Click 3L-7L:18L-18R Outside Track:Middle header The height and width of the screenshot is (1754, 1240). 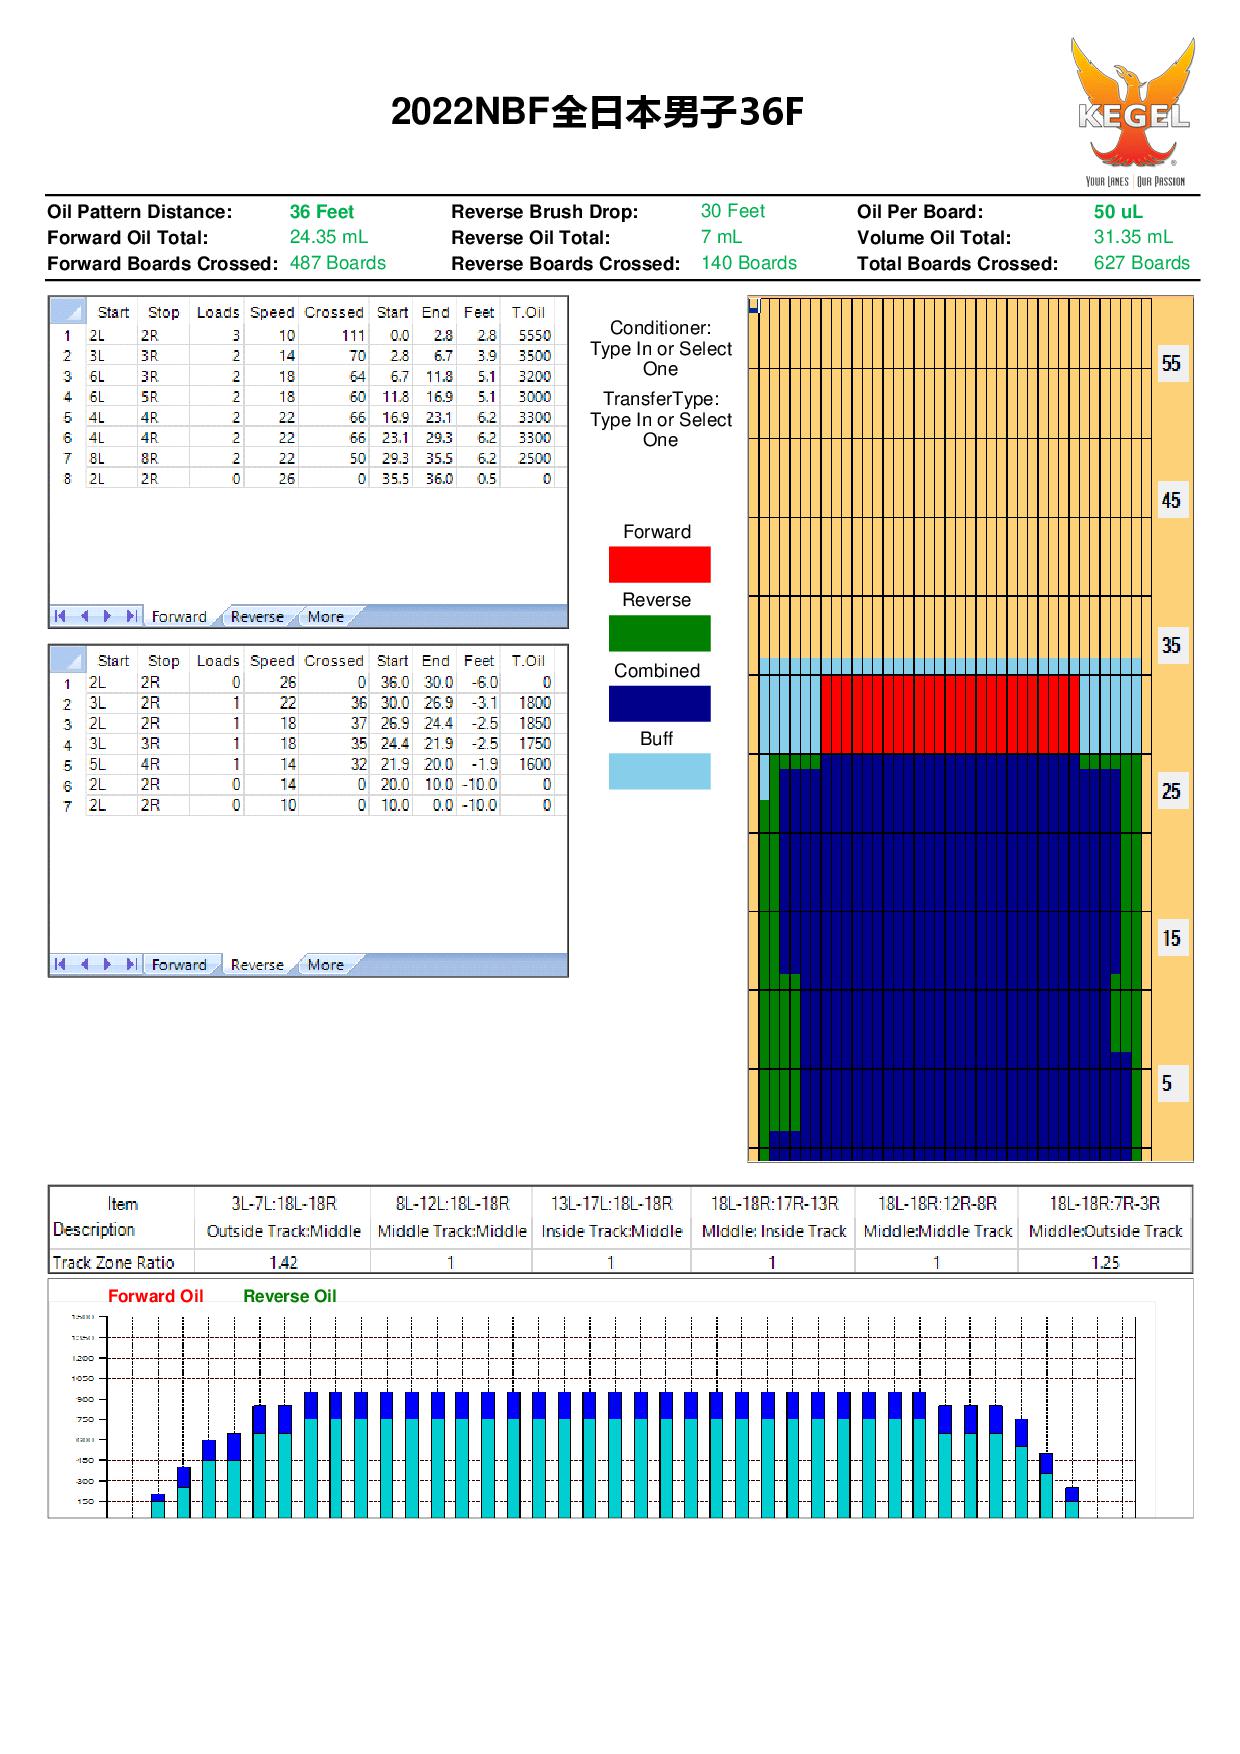[283, 1217]
